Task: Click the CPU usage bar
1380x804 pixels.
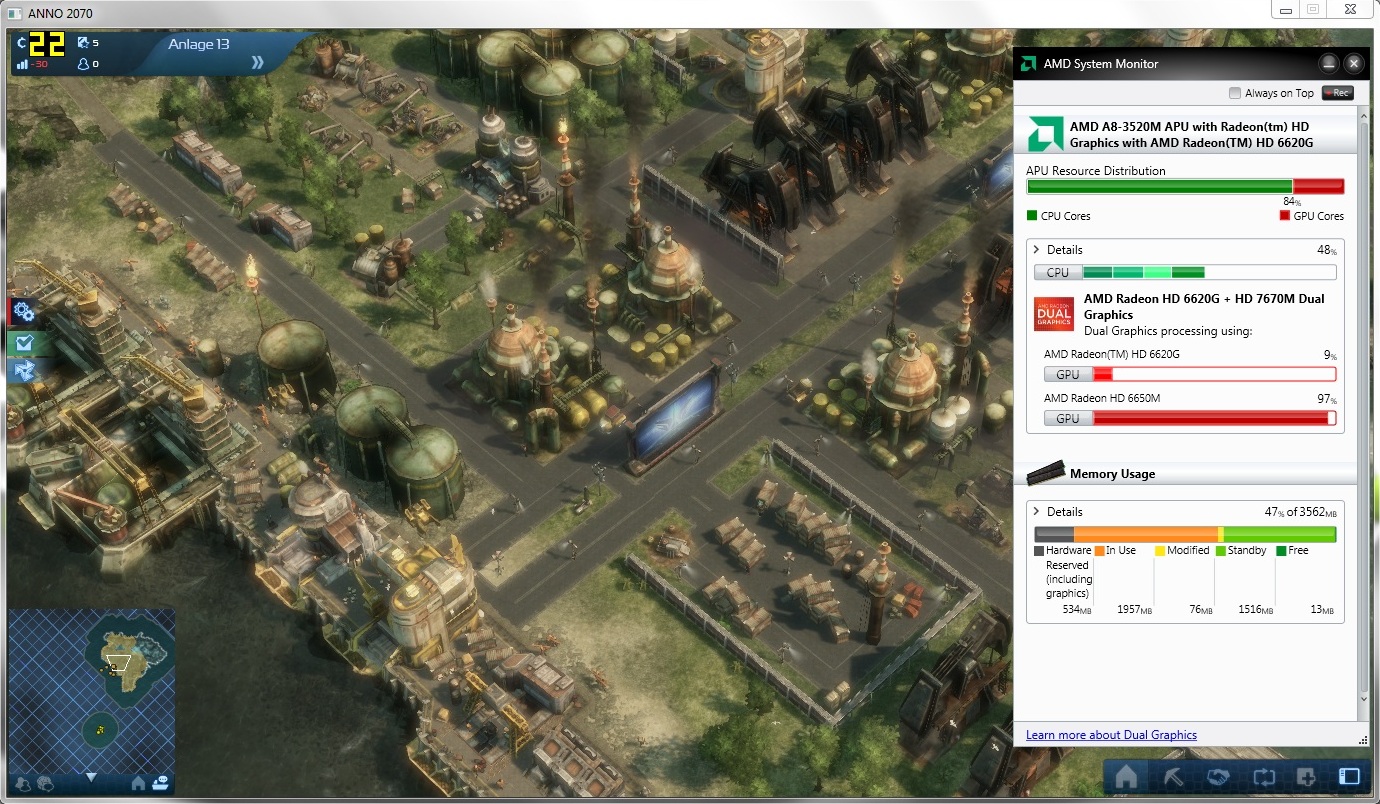Action: pos(1185,272)
